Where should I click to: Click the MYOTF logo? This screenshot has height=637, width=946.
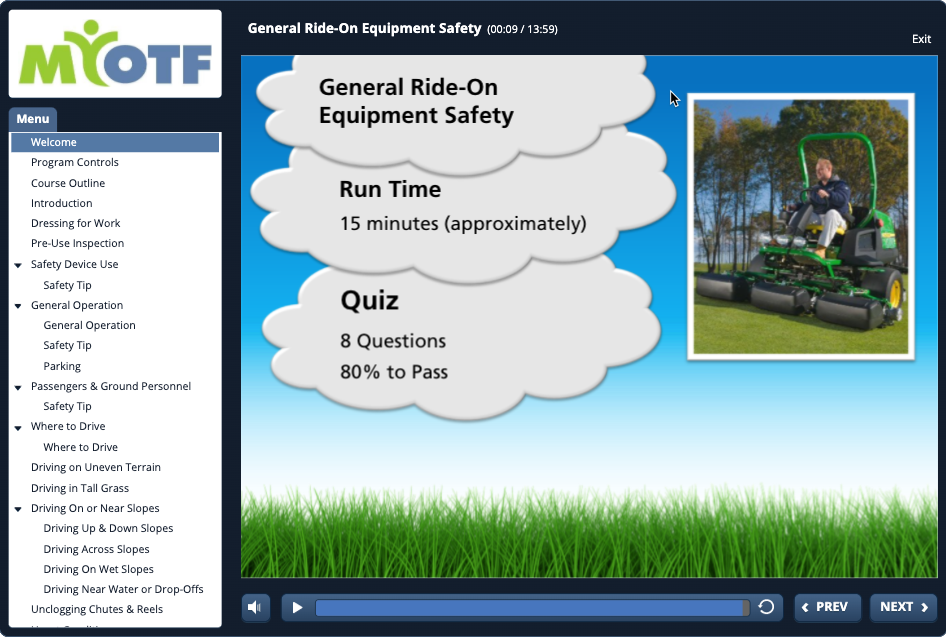(115, 53)
